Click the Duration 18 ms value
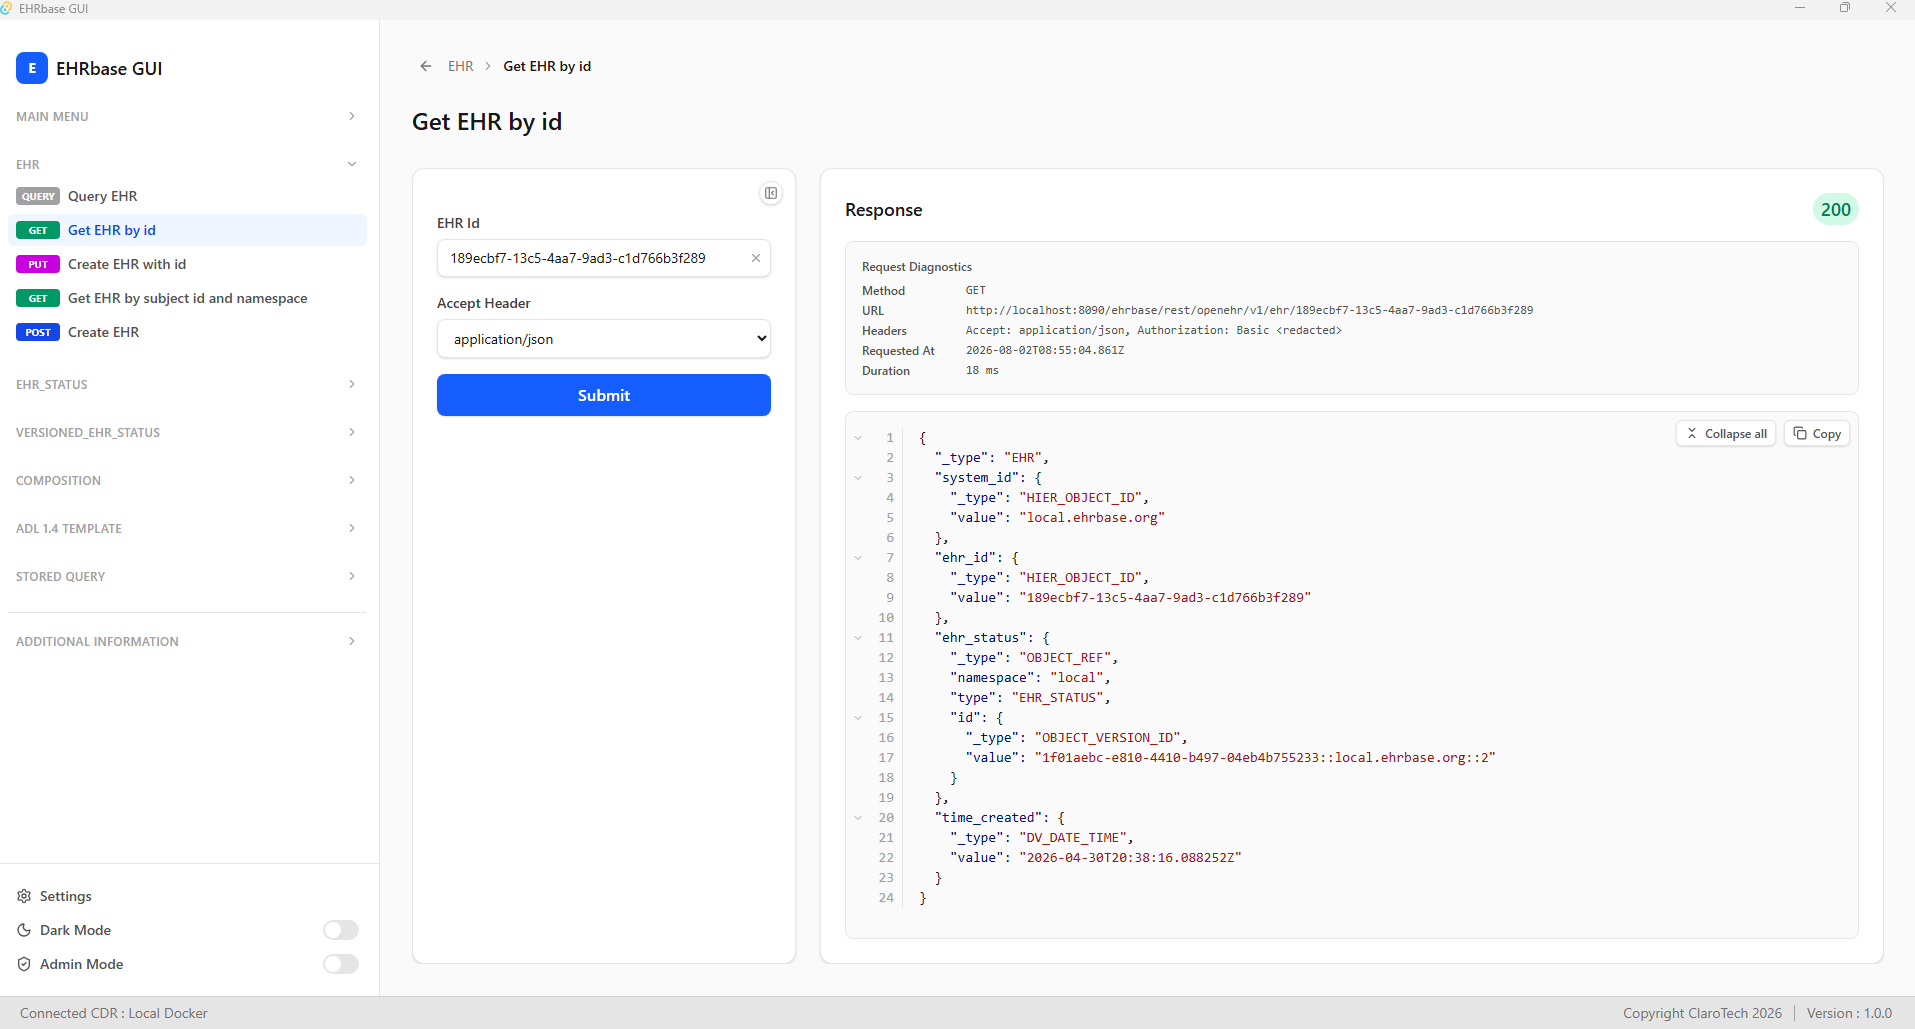The image size is (1915, 1029). [x=982, y=370]
